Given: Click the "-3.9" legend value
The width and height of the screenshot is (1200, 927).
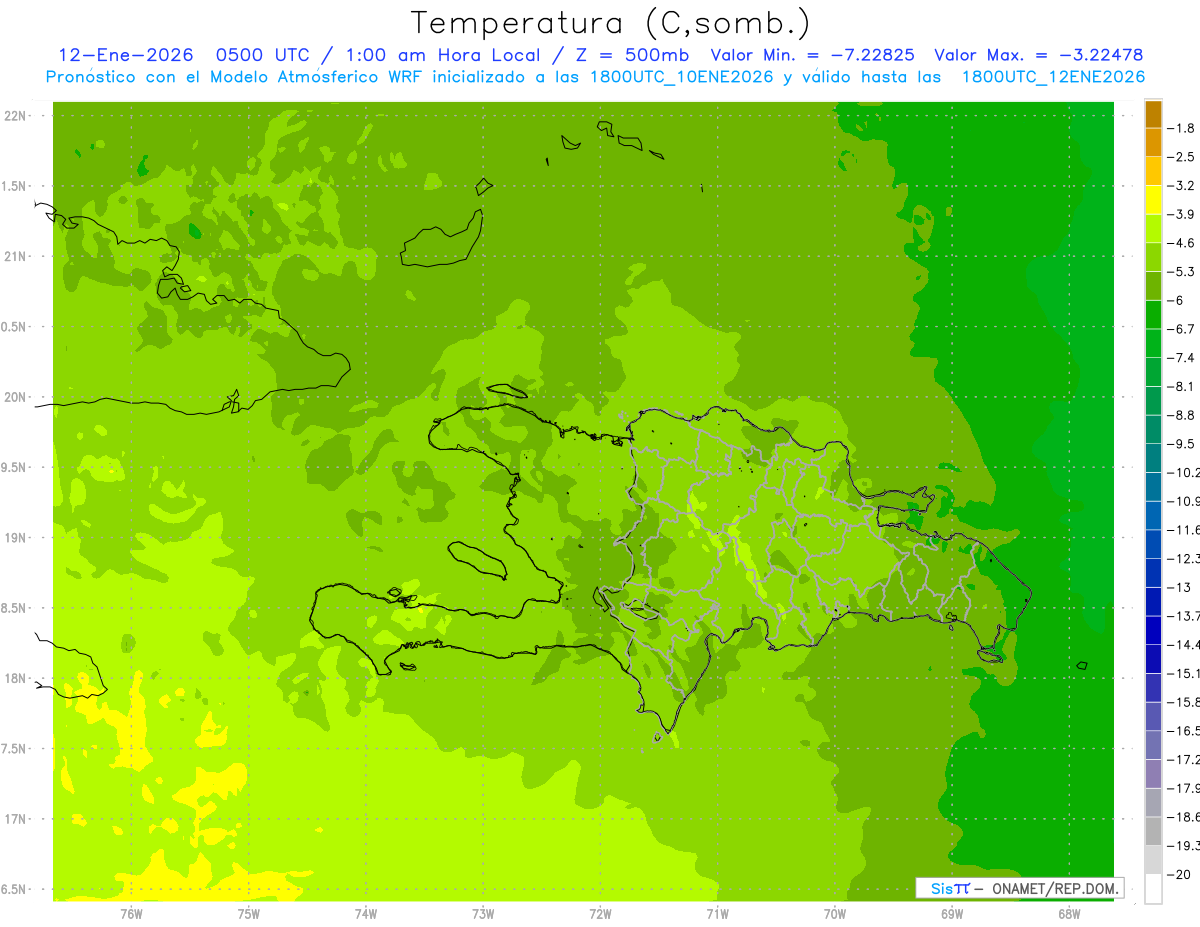Looking at the screenshot, I should [x=1181, y=214].
